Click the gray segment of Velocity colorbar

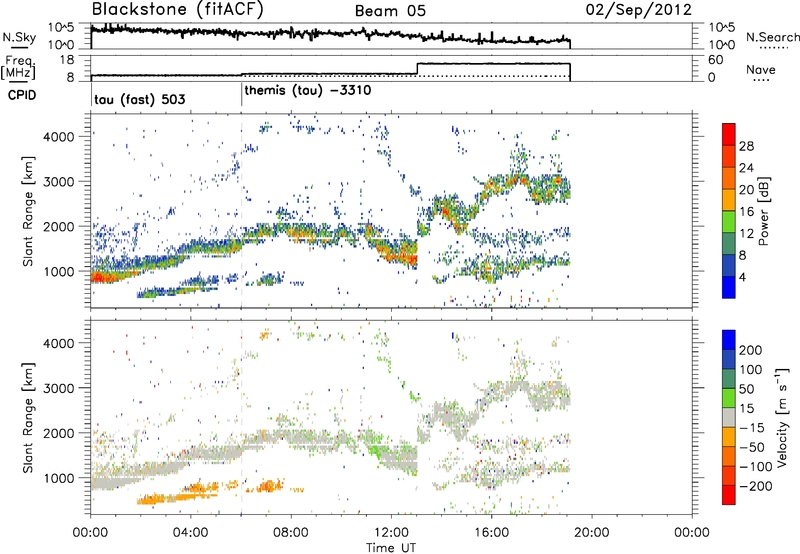click(729, 418)
